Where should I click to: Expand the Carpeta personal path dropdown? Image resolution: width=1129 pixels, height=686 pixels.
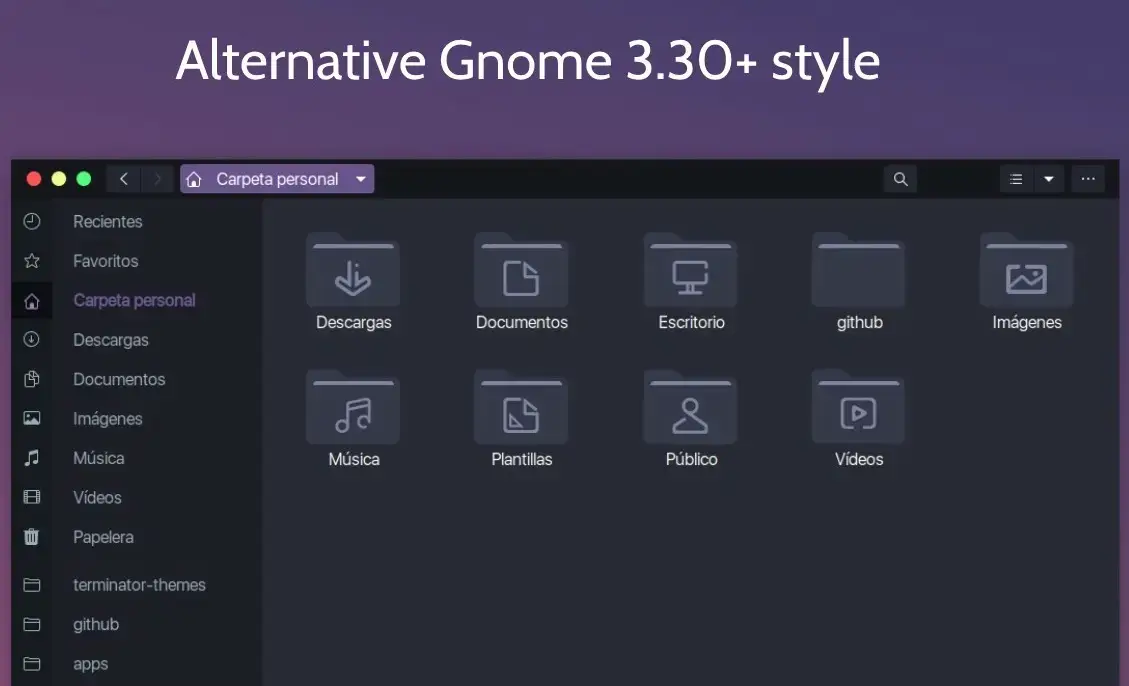pyautogui.click(x=361, y=179)
